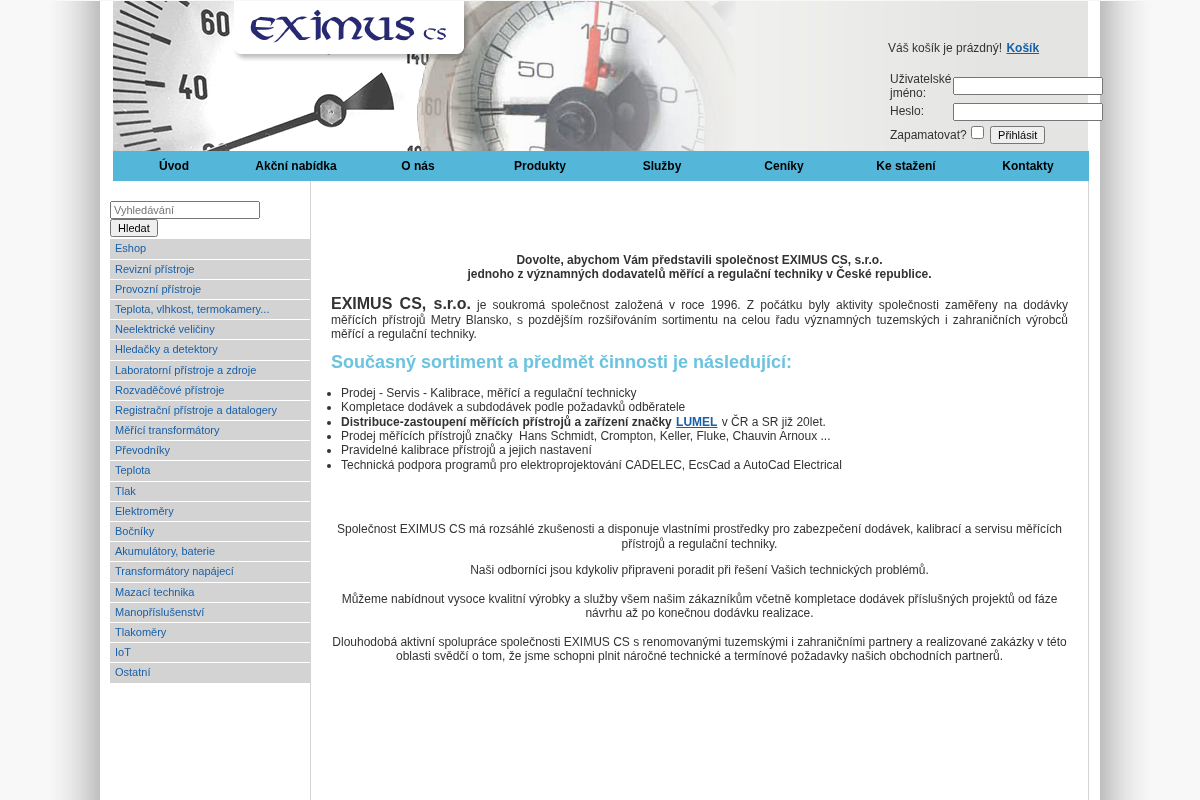Click bullet 'Technická podpora programů pro elektroprojektování'

point(591,465)
